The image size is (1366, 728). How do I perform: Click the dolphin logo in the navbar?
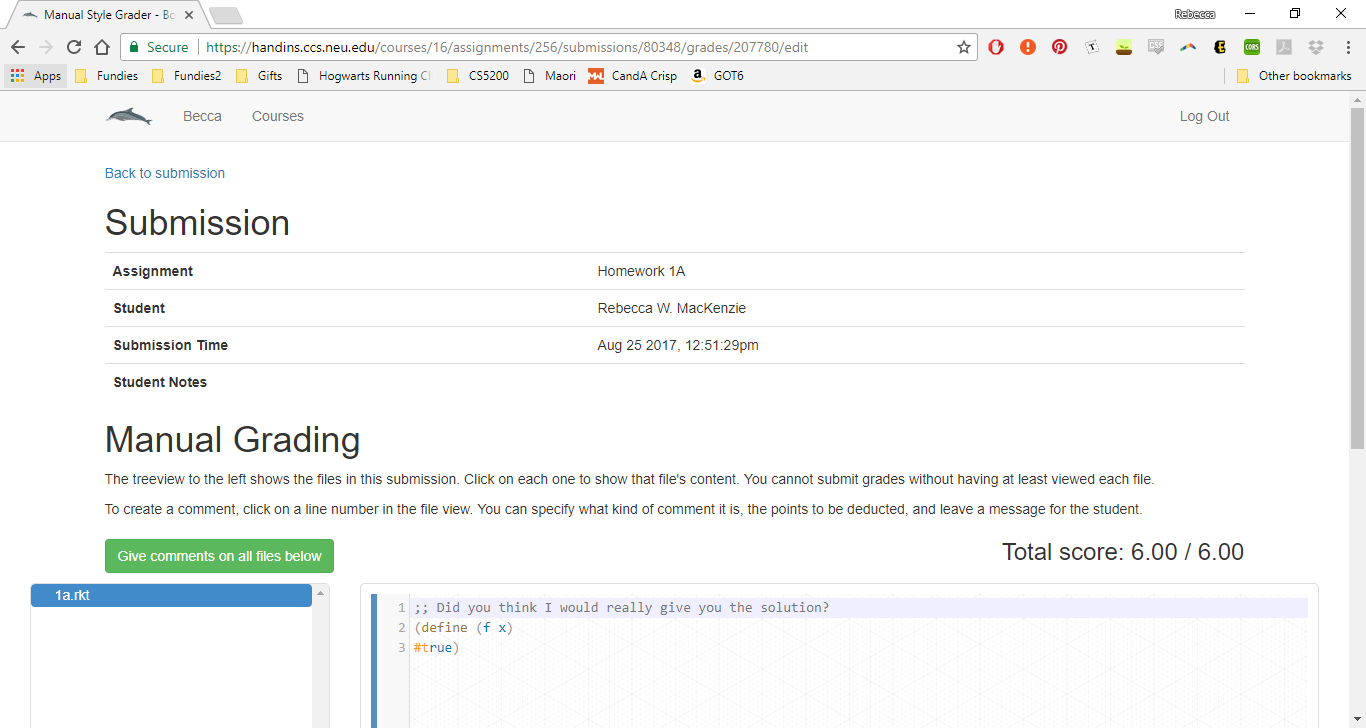pos(129,117)
